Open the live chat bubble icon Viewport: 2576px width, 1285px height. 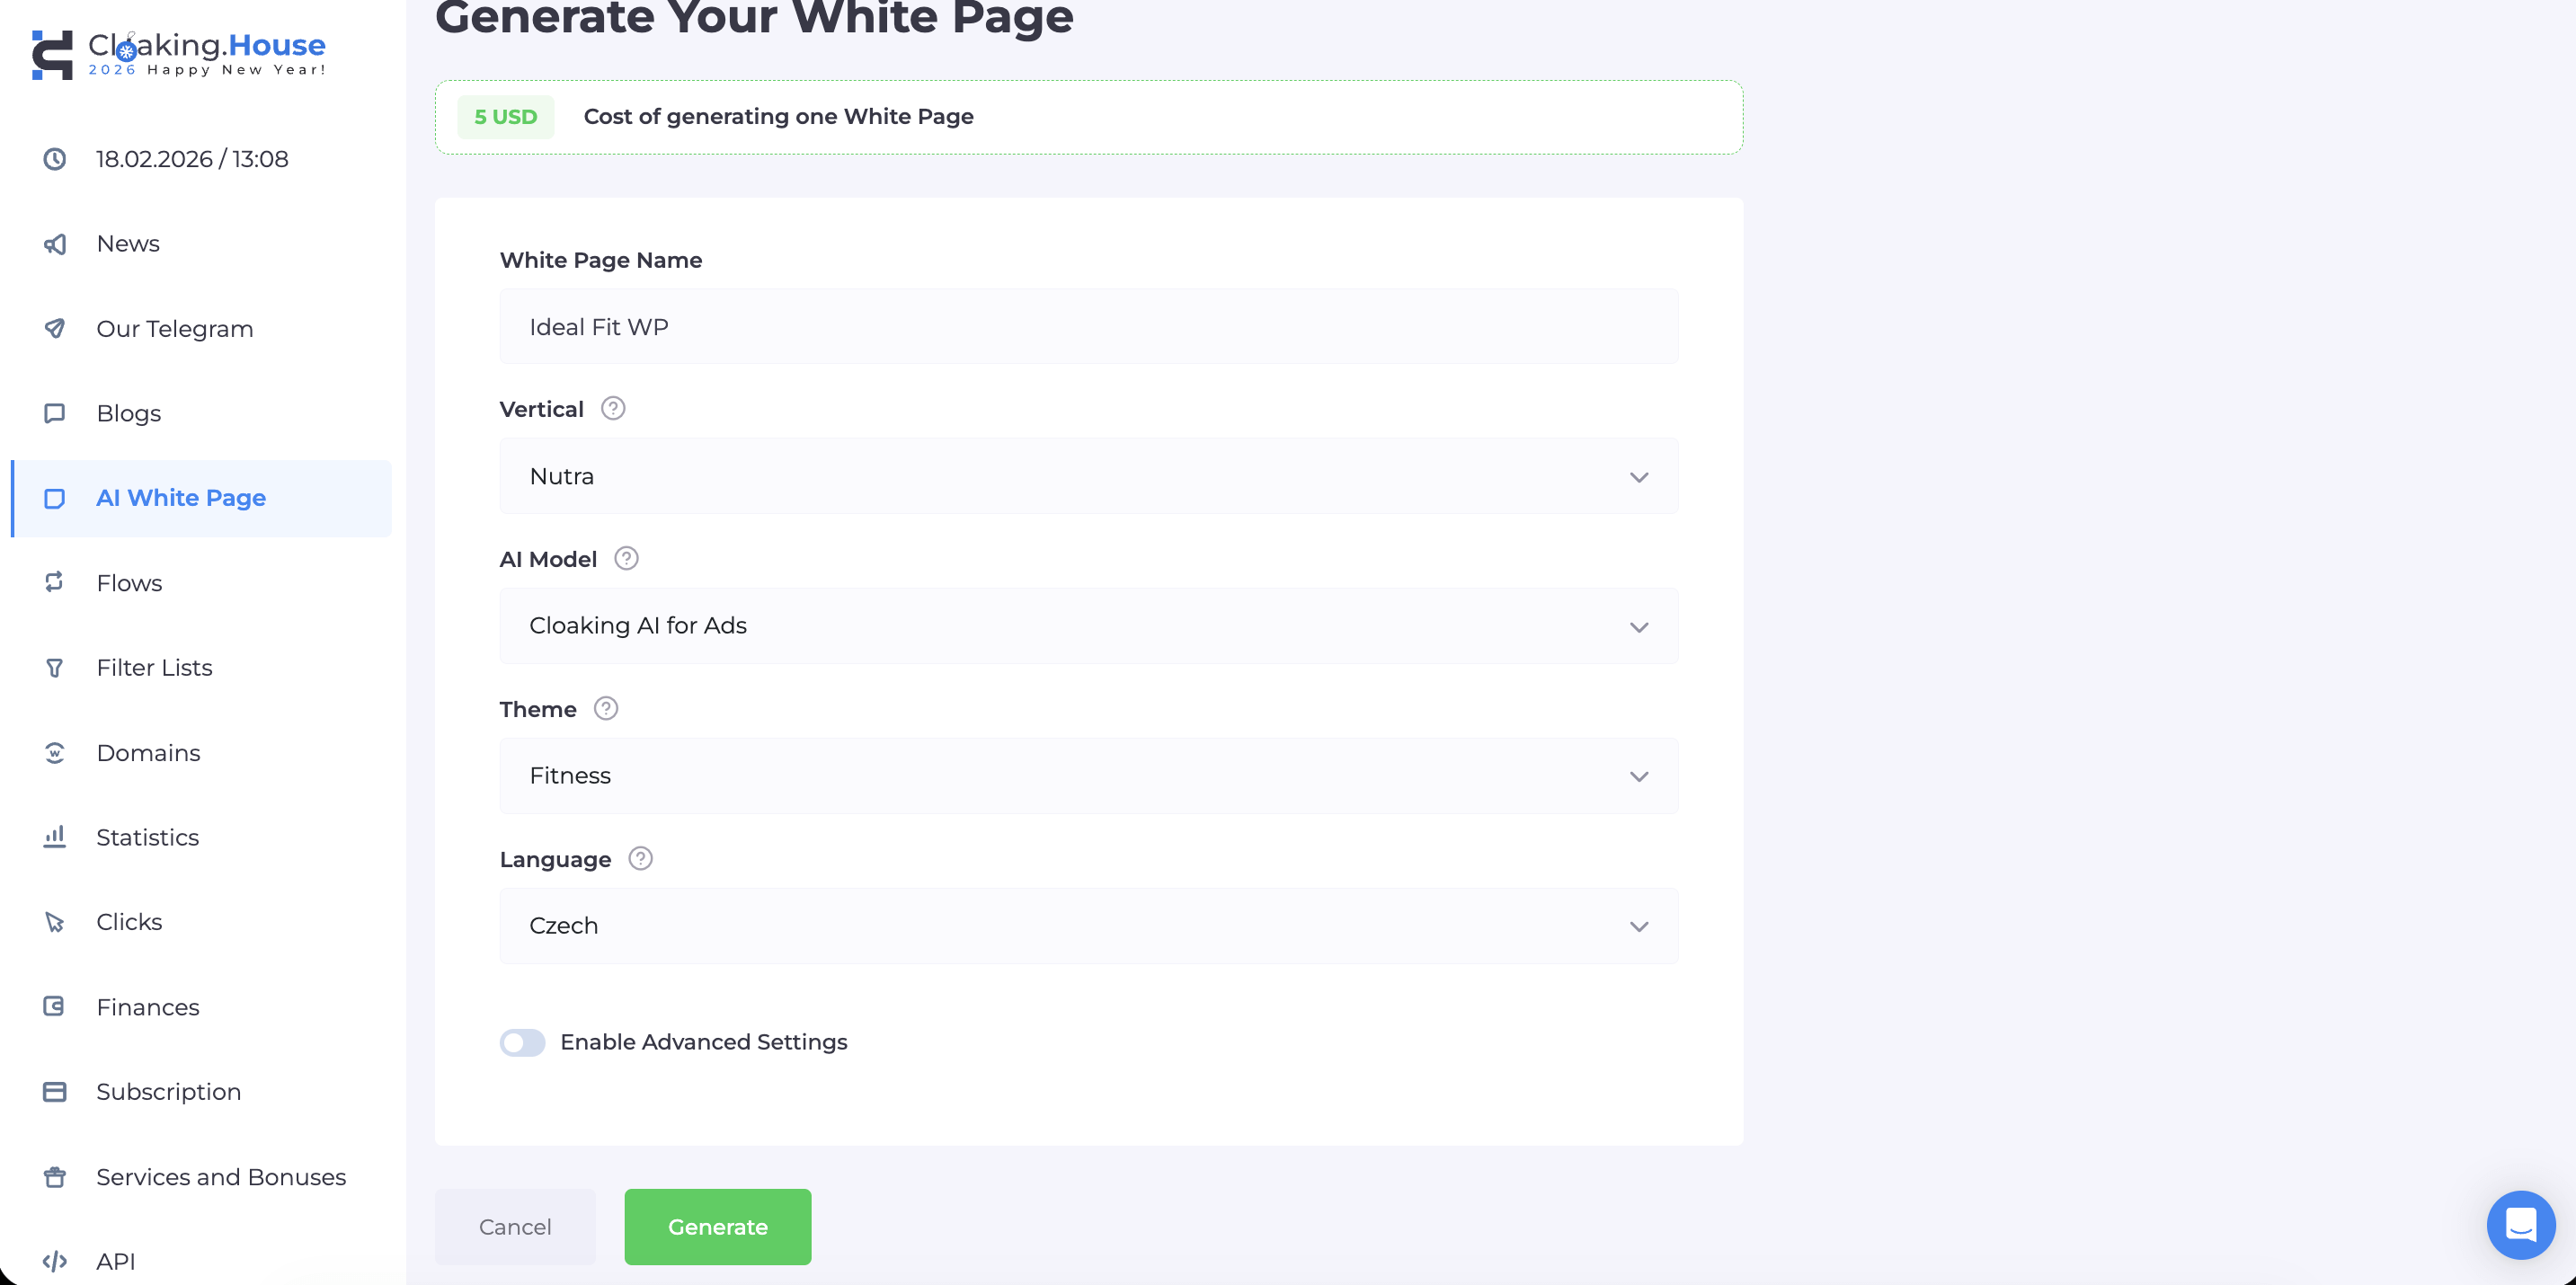(x=2519, y=1224)
